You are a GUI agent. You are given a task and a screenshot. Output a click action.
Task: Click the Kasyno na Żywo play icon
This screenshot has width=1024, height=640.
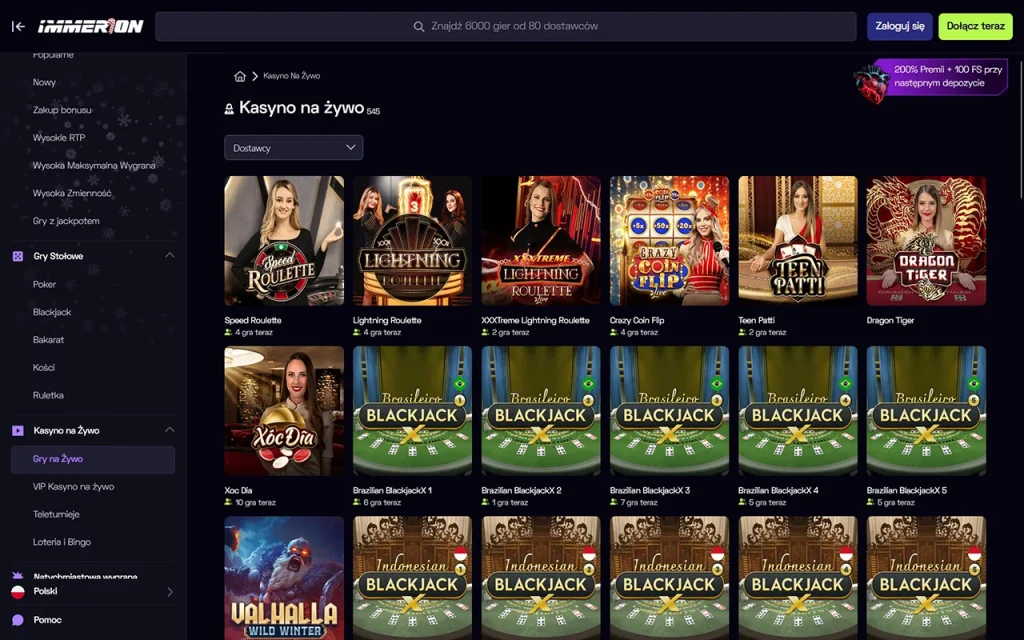pyautogui.click(x=18, y=431)
